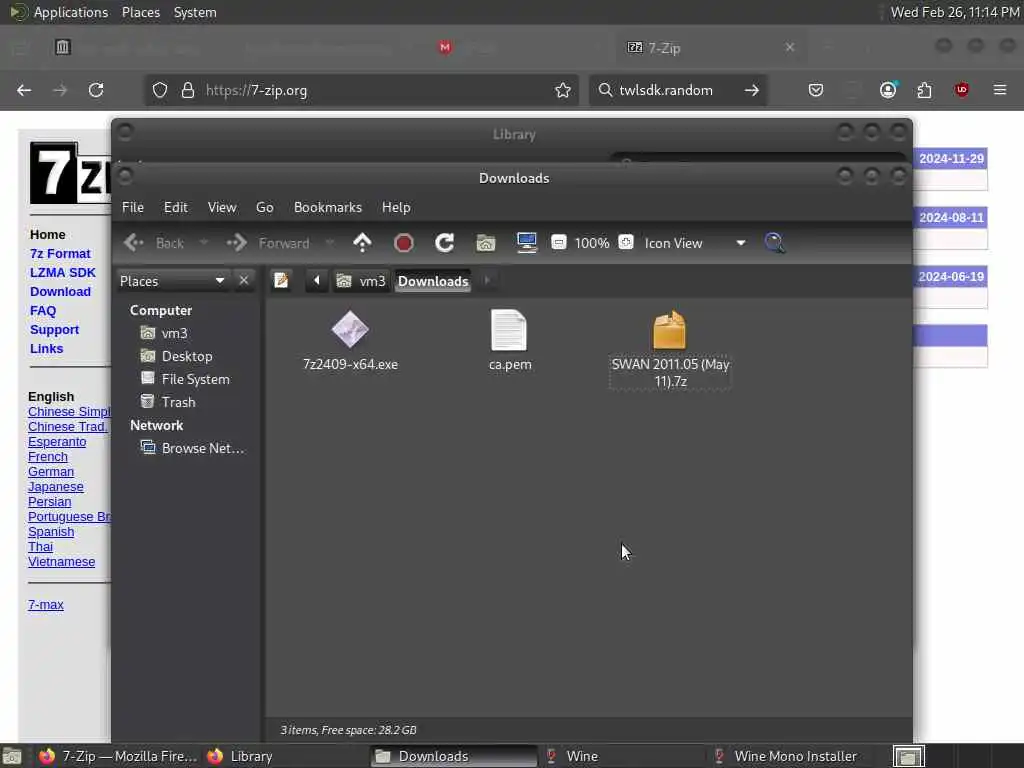Open the Help menu
This screenshot has height=768, width=1024.
coord(396,207)
